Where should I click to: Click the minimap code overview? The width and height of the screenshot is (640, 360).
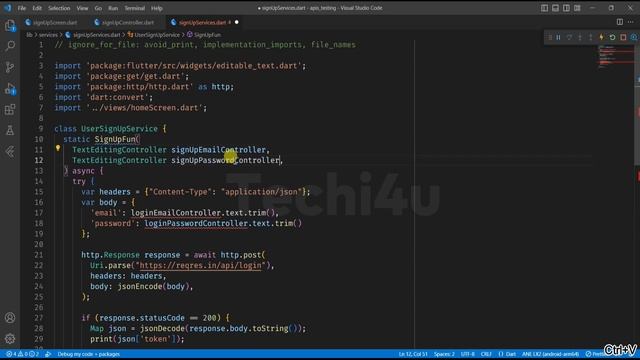[x=616, y=56]
